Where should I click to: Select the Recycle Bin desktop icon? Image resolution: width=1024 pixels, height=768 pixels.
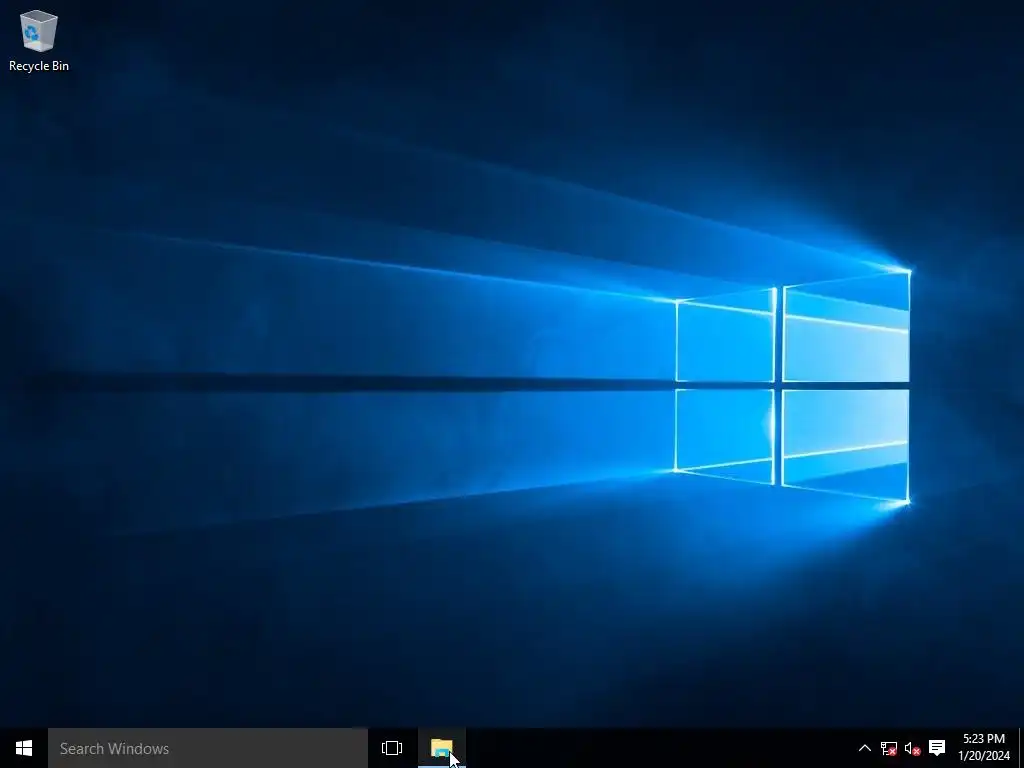[39, 40]
